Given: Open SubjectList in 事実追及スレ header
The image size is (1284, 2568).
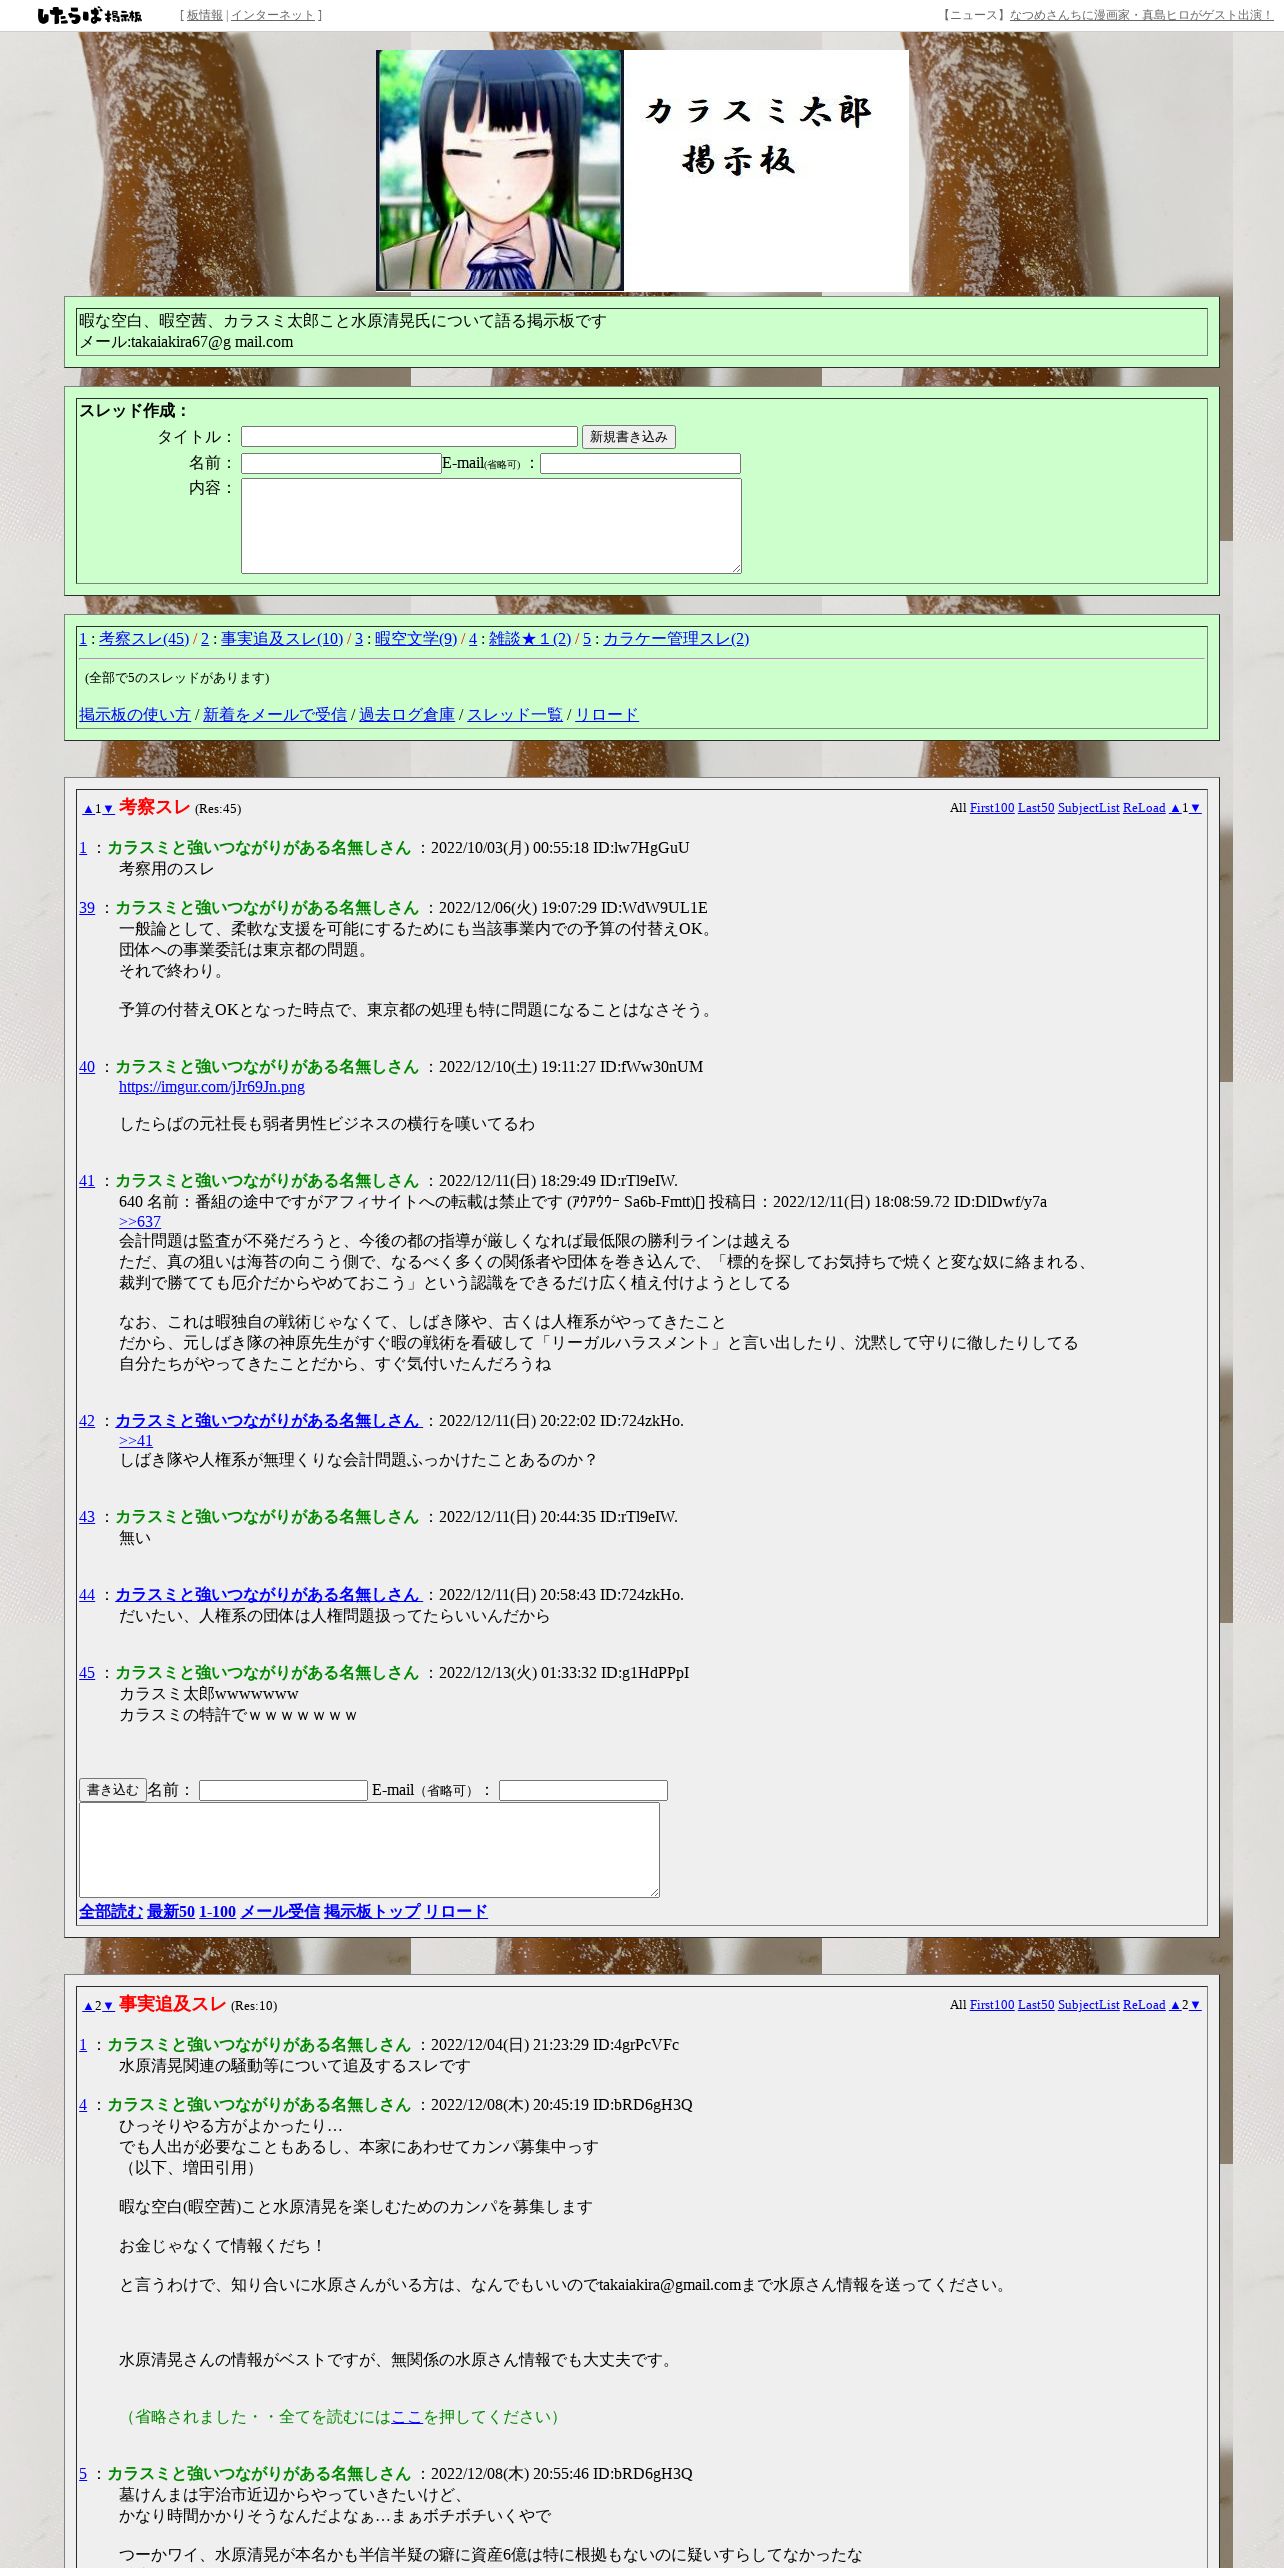Looking at the screenshot, I should 1088,2005.
